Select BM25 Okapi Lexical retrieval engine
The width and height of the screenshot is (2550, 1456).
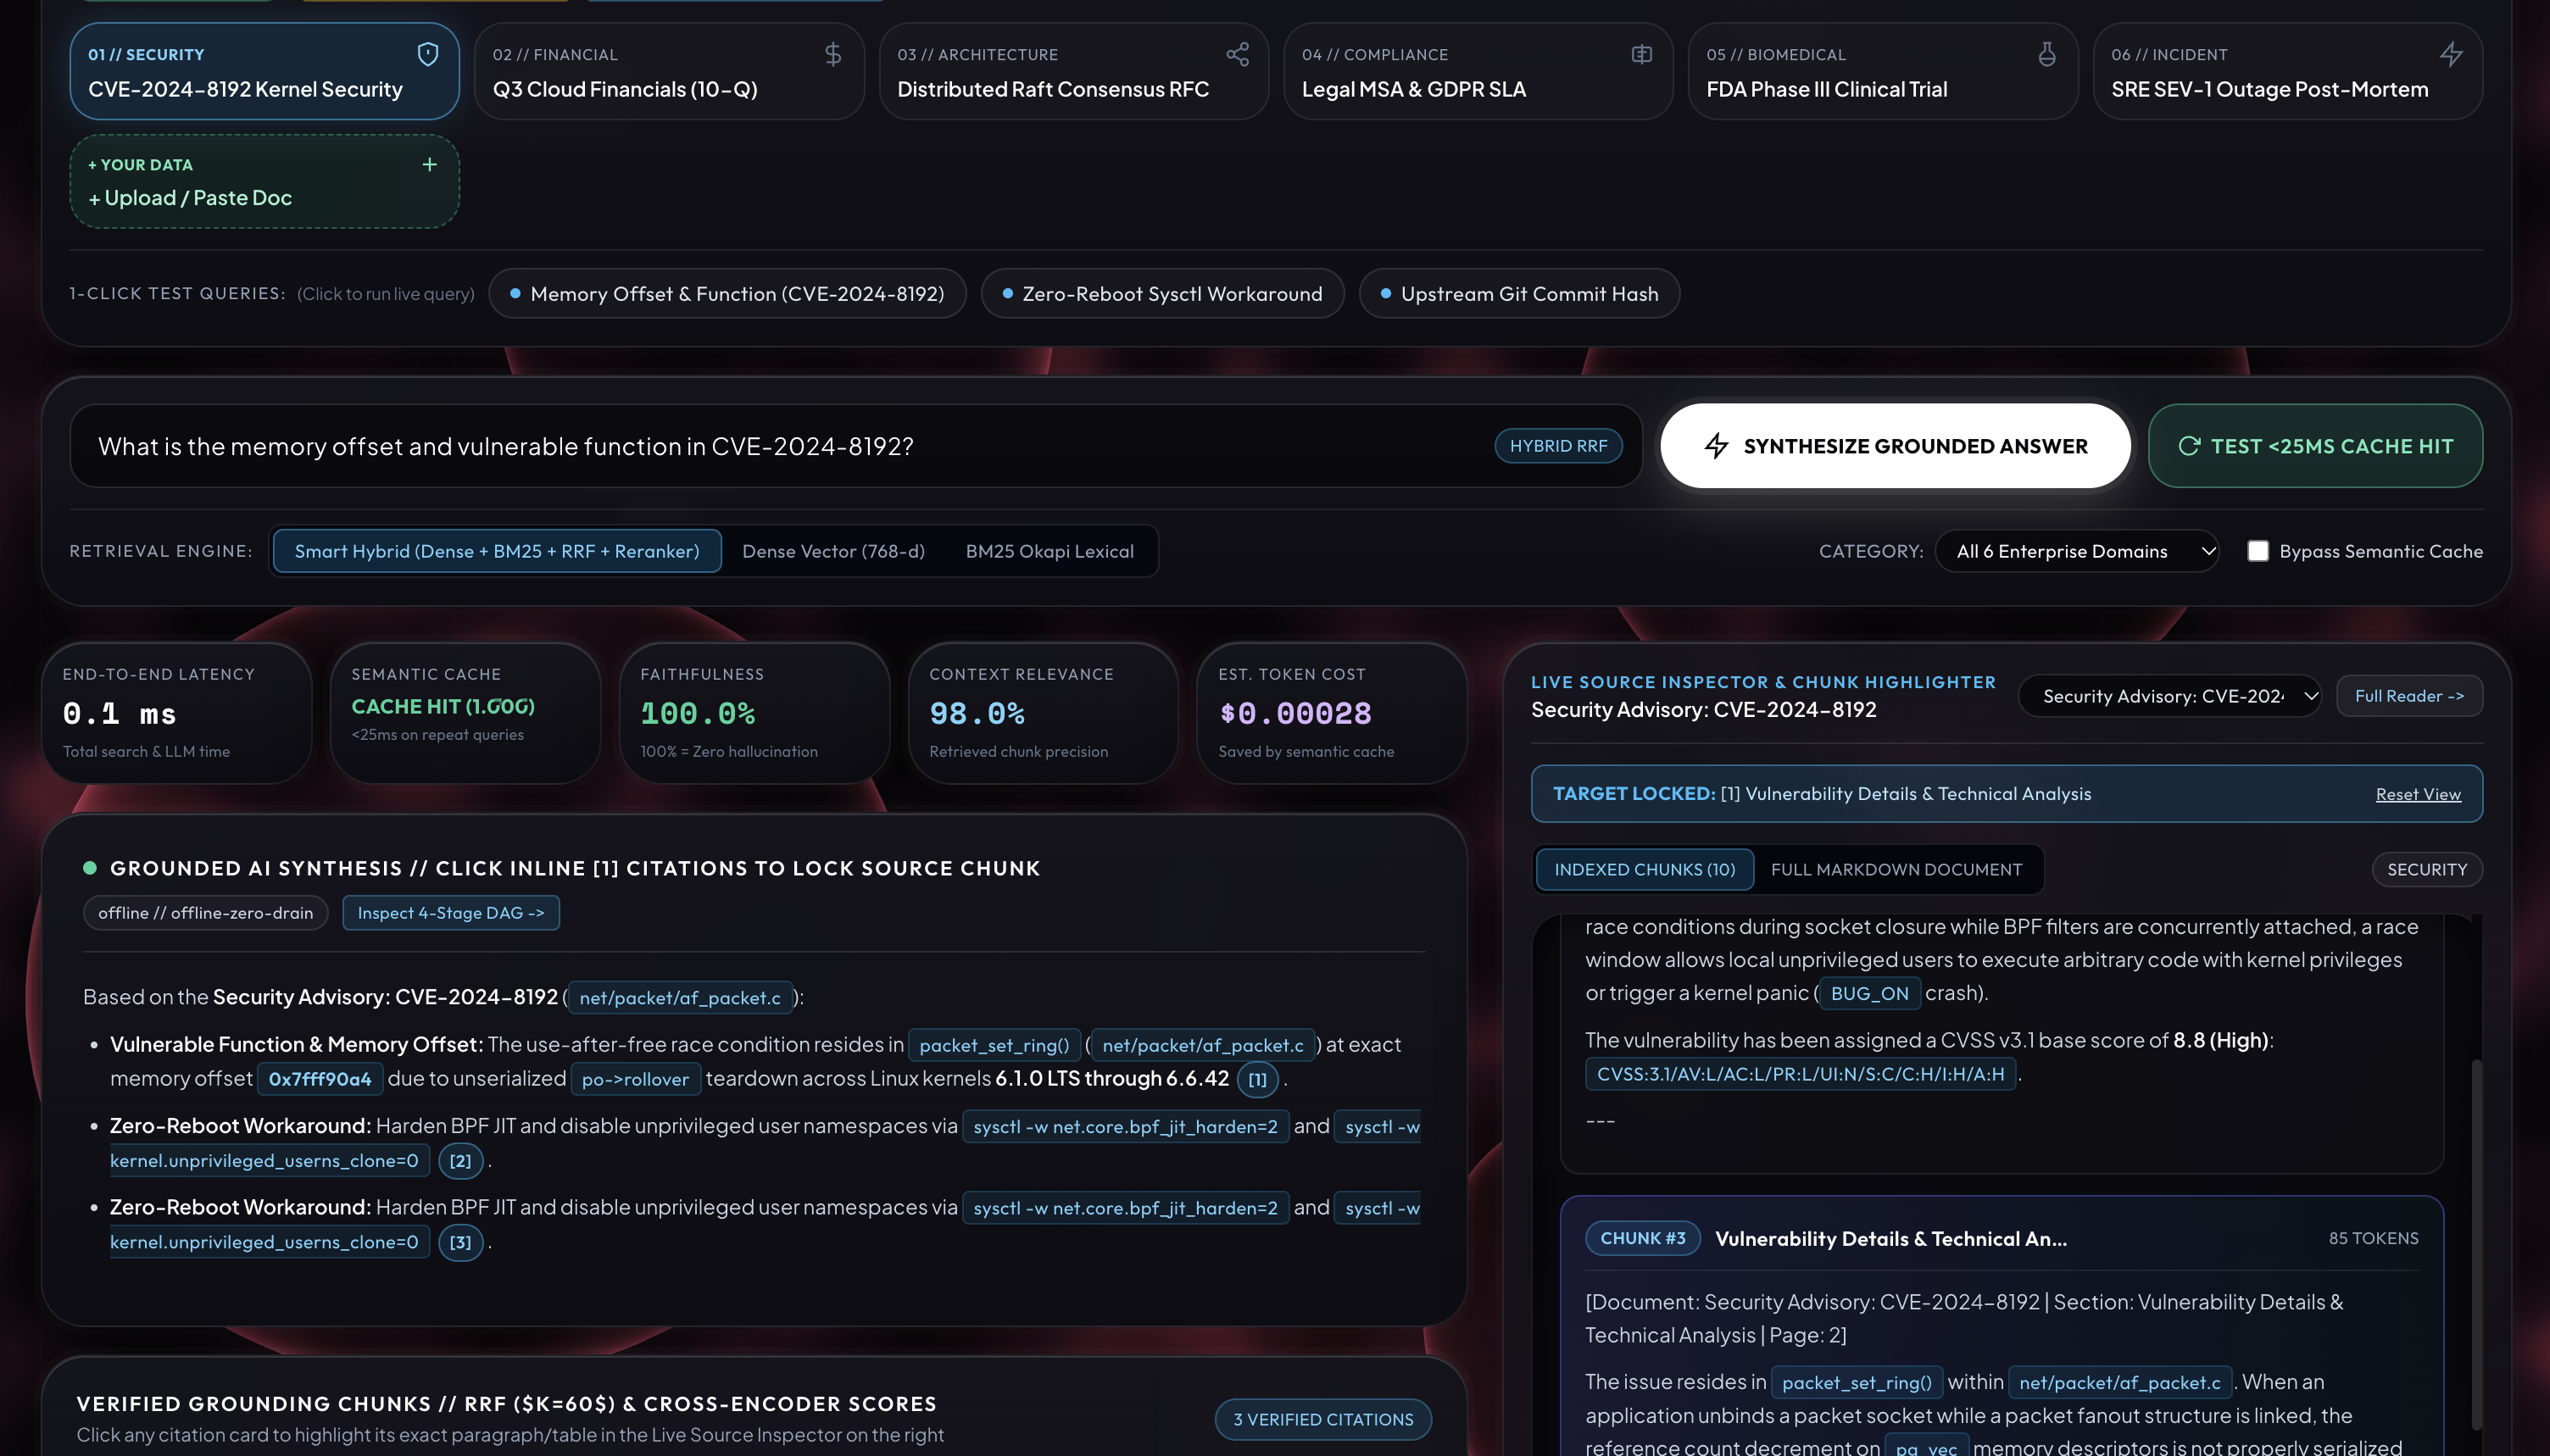(x=1049, y=551)
